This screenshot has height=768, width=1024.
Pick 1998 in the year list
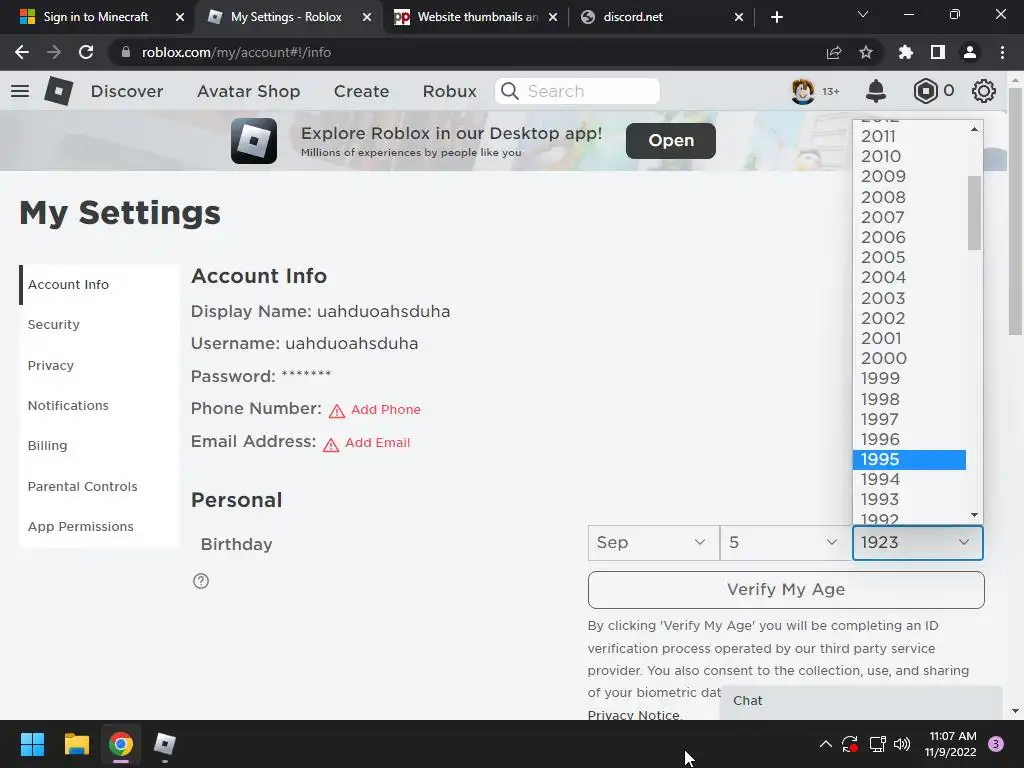pyautogui.click(x=909, y=399)
